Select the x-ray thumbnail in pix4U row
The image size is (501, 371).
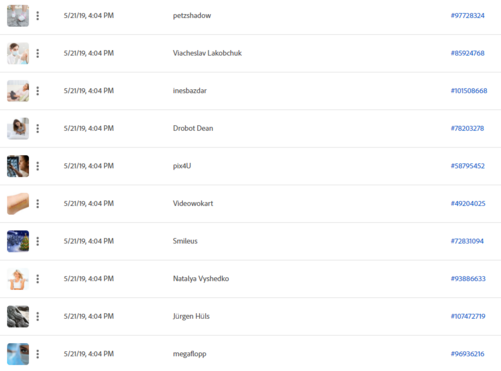click(x=18, y=166)
